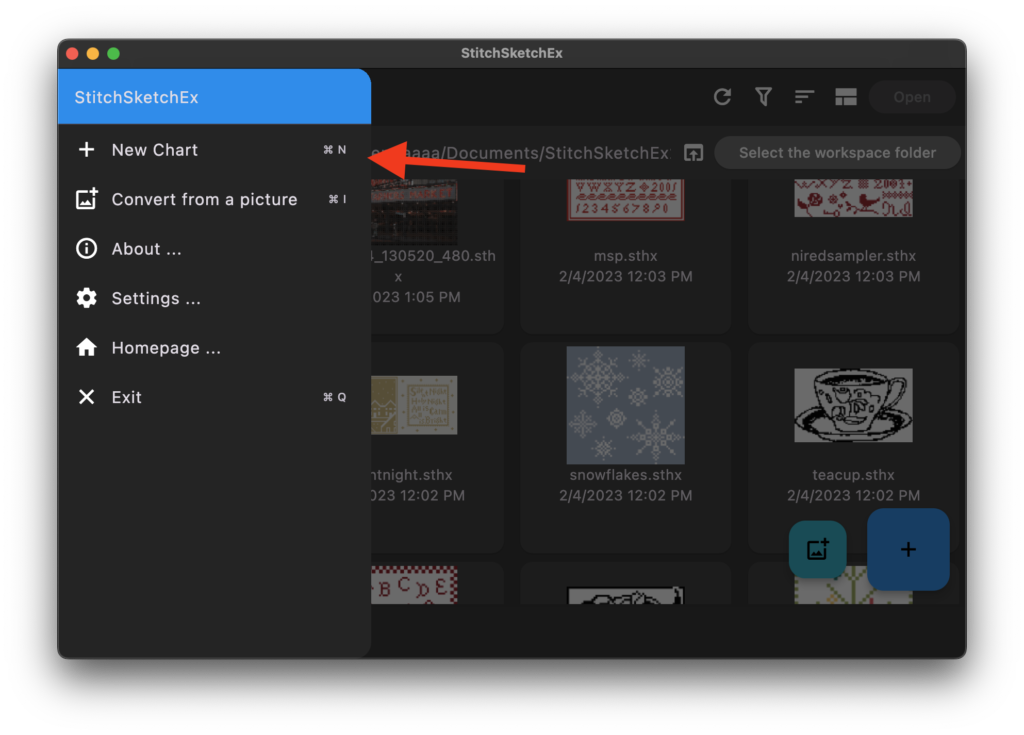1024x735 pixels.
Task: Click the StitchSketchEx blue drawer header
Action: coord(214,97)
